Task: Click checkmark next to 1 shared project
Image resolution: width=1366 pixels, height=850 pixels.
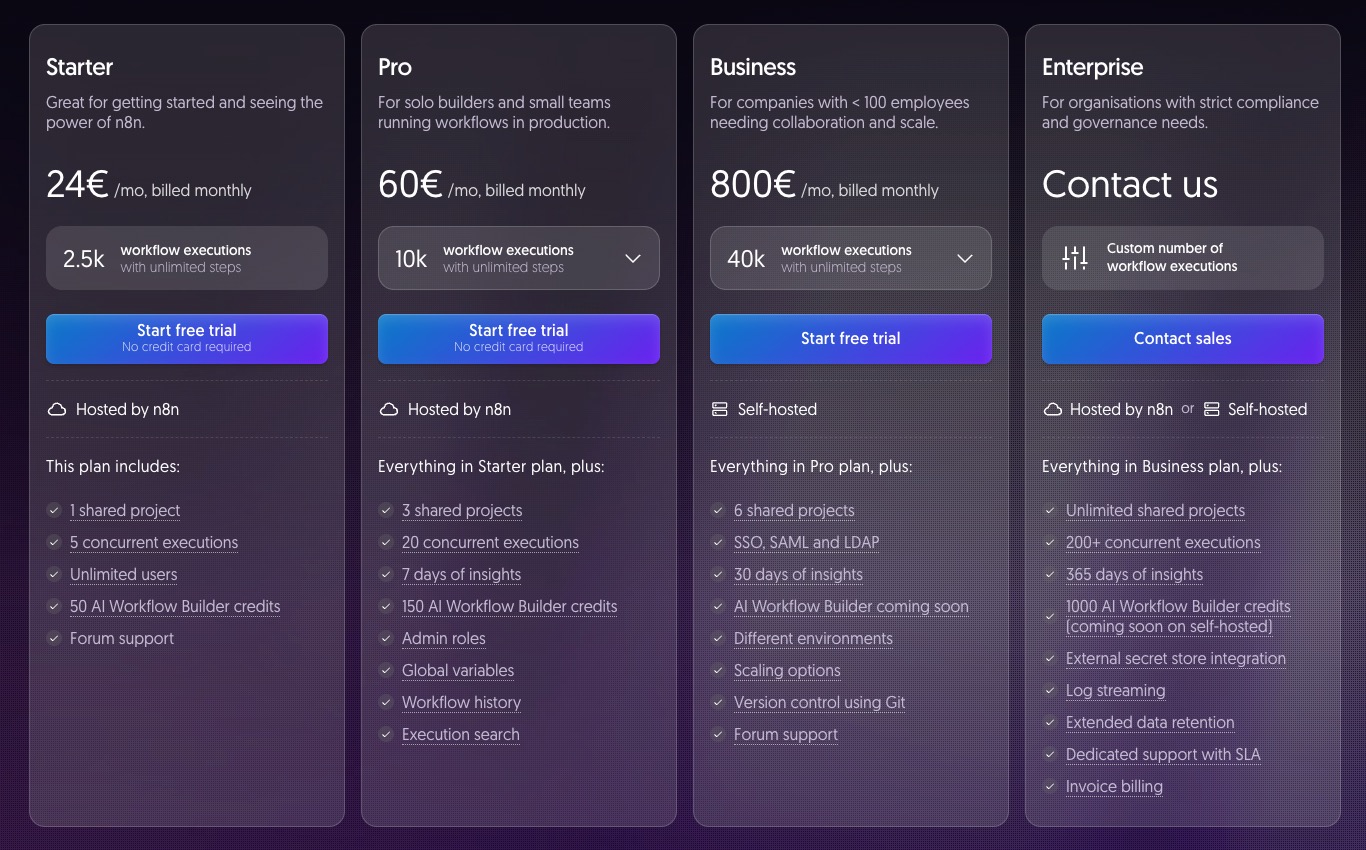Action: click(54, 510)
